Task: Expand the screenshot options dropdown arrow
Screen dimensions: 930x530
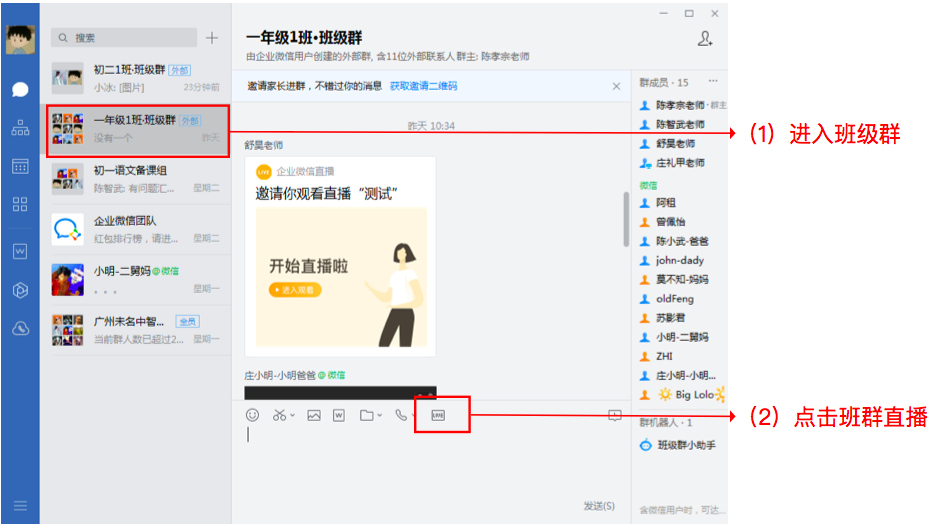Action: point(292,416)
